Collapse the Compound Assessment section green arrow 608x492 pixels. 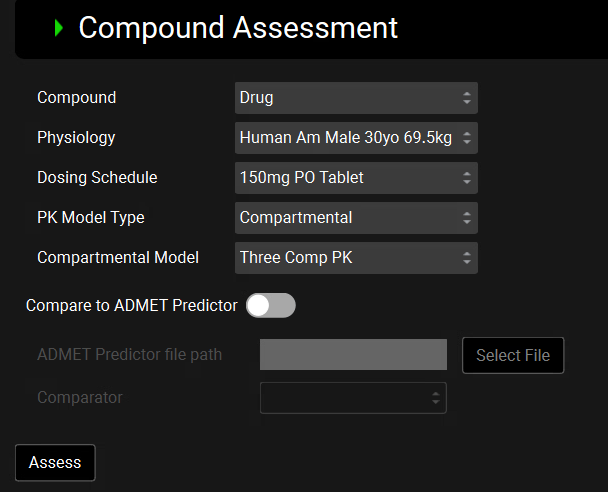59,29
